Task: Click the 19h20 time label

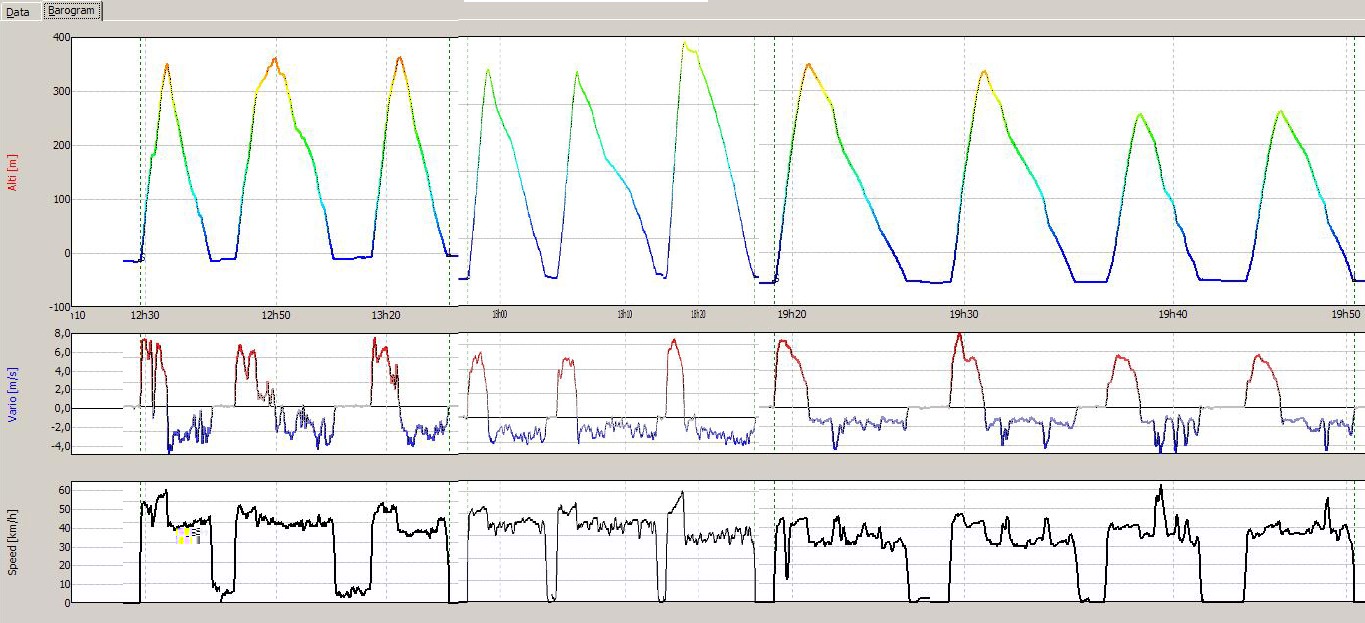Action: pos(790,315)
